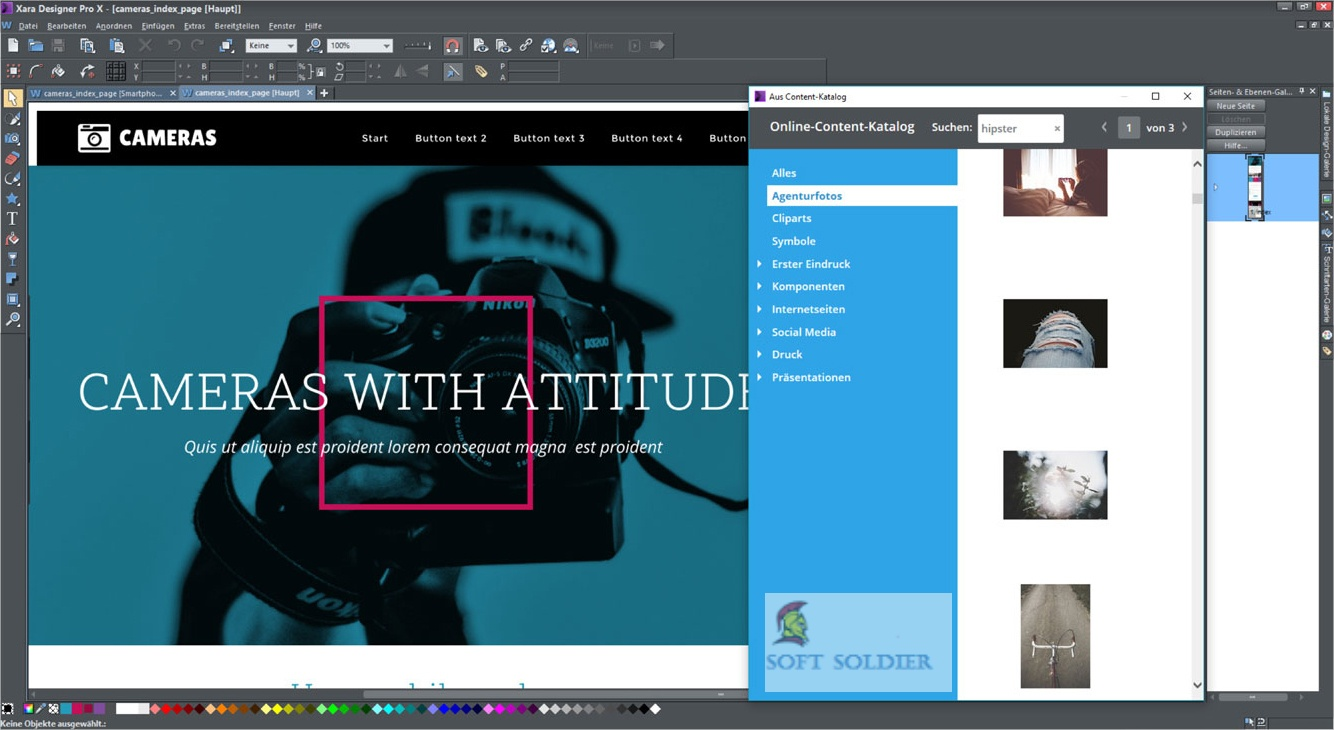
Task: Select the star Shape tool
Action: click(x=12, y=199)
